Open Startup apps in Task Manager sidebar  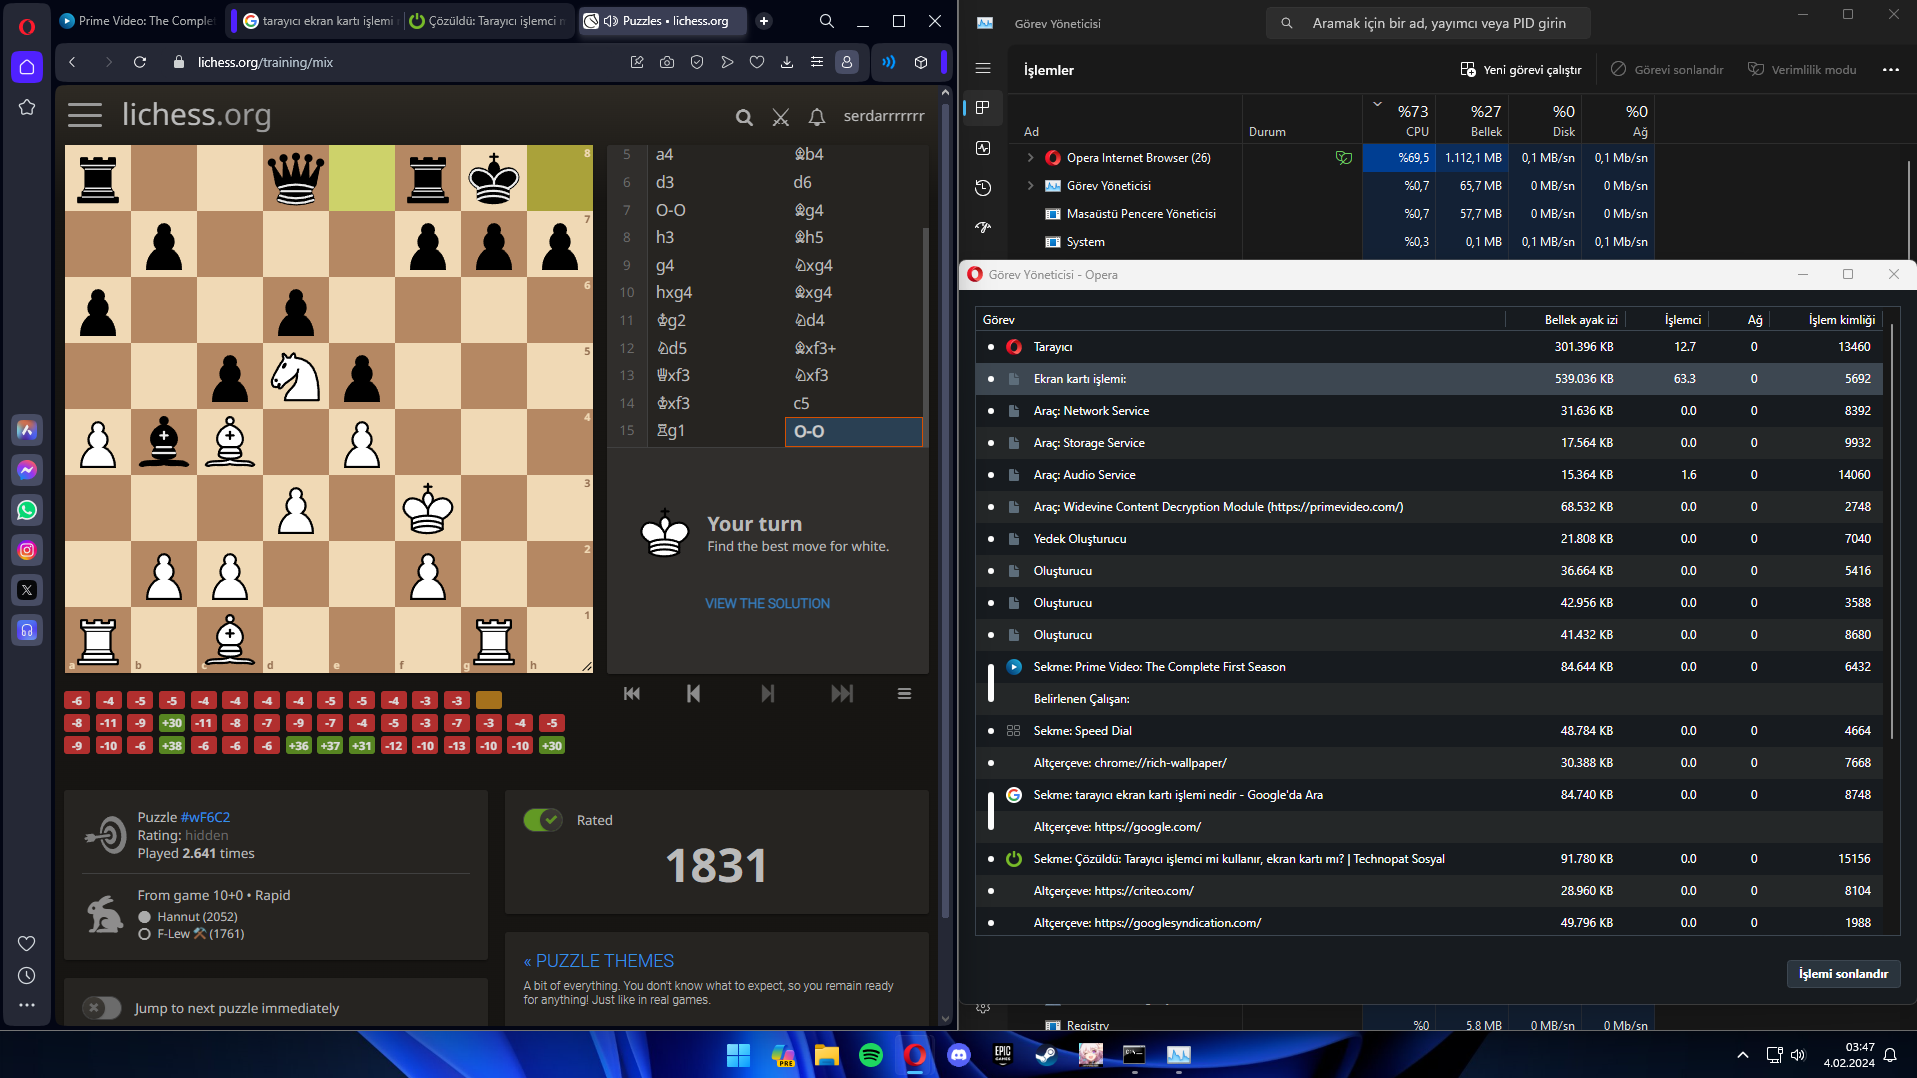(983, 228)
